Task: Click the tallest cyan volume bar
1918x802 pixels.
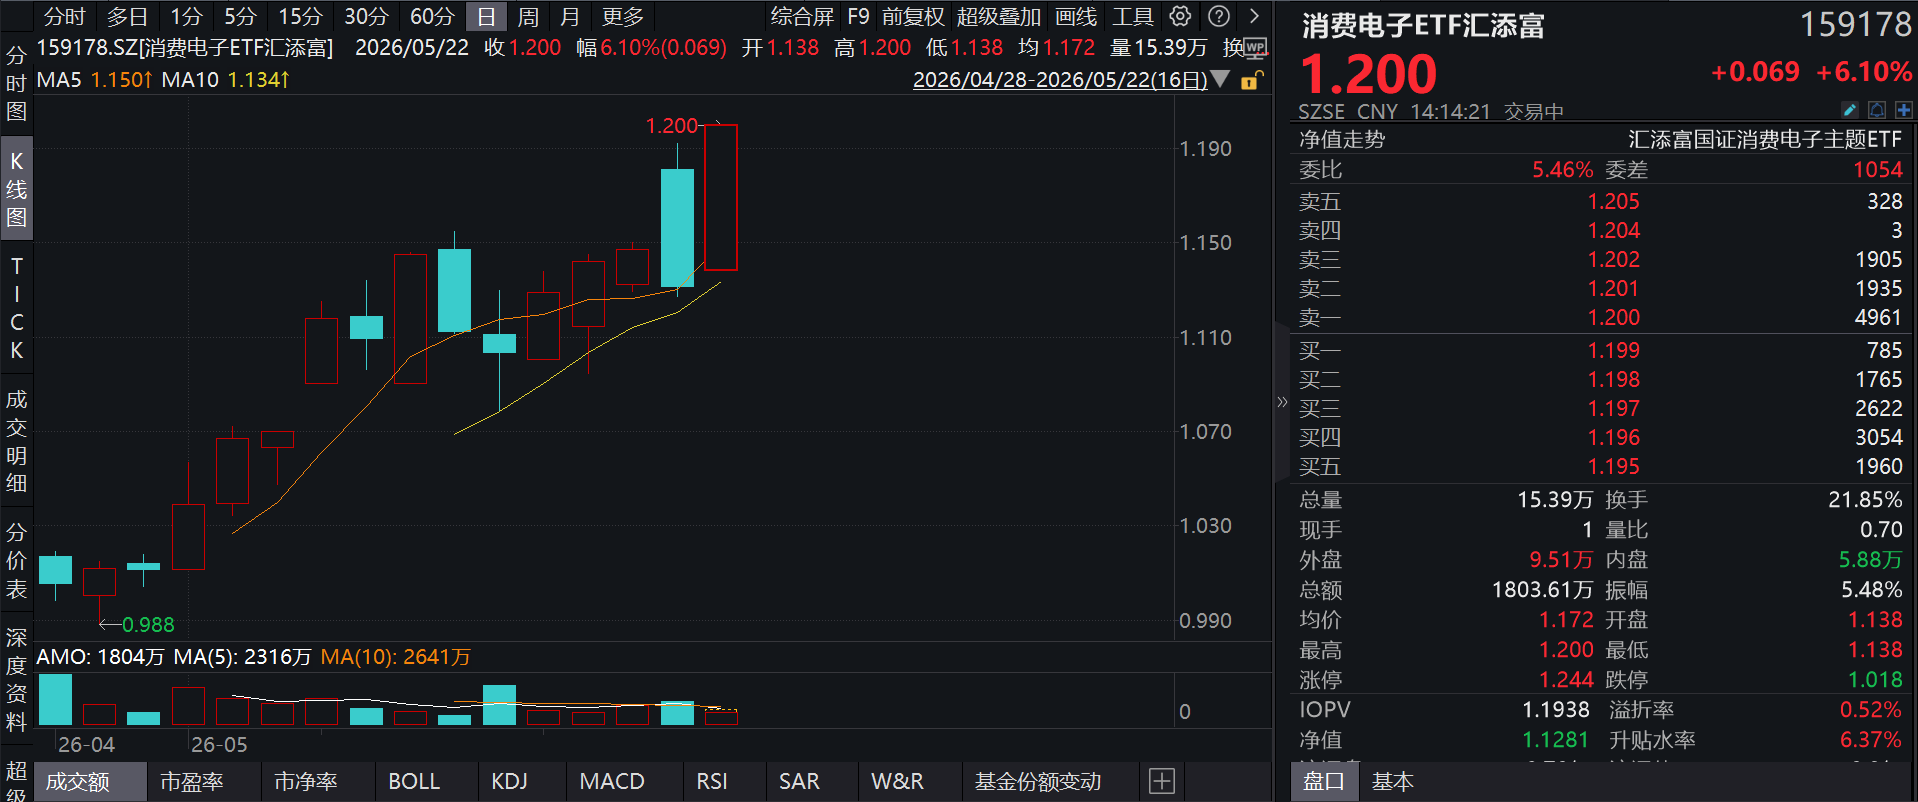Action: pyautogui.click(x=55, y=699)
